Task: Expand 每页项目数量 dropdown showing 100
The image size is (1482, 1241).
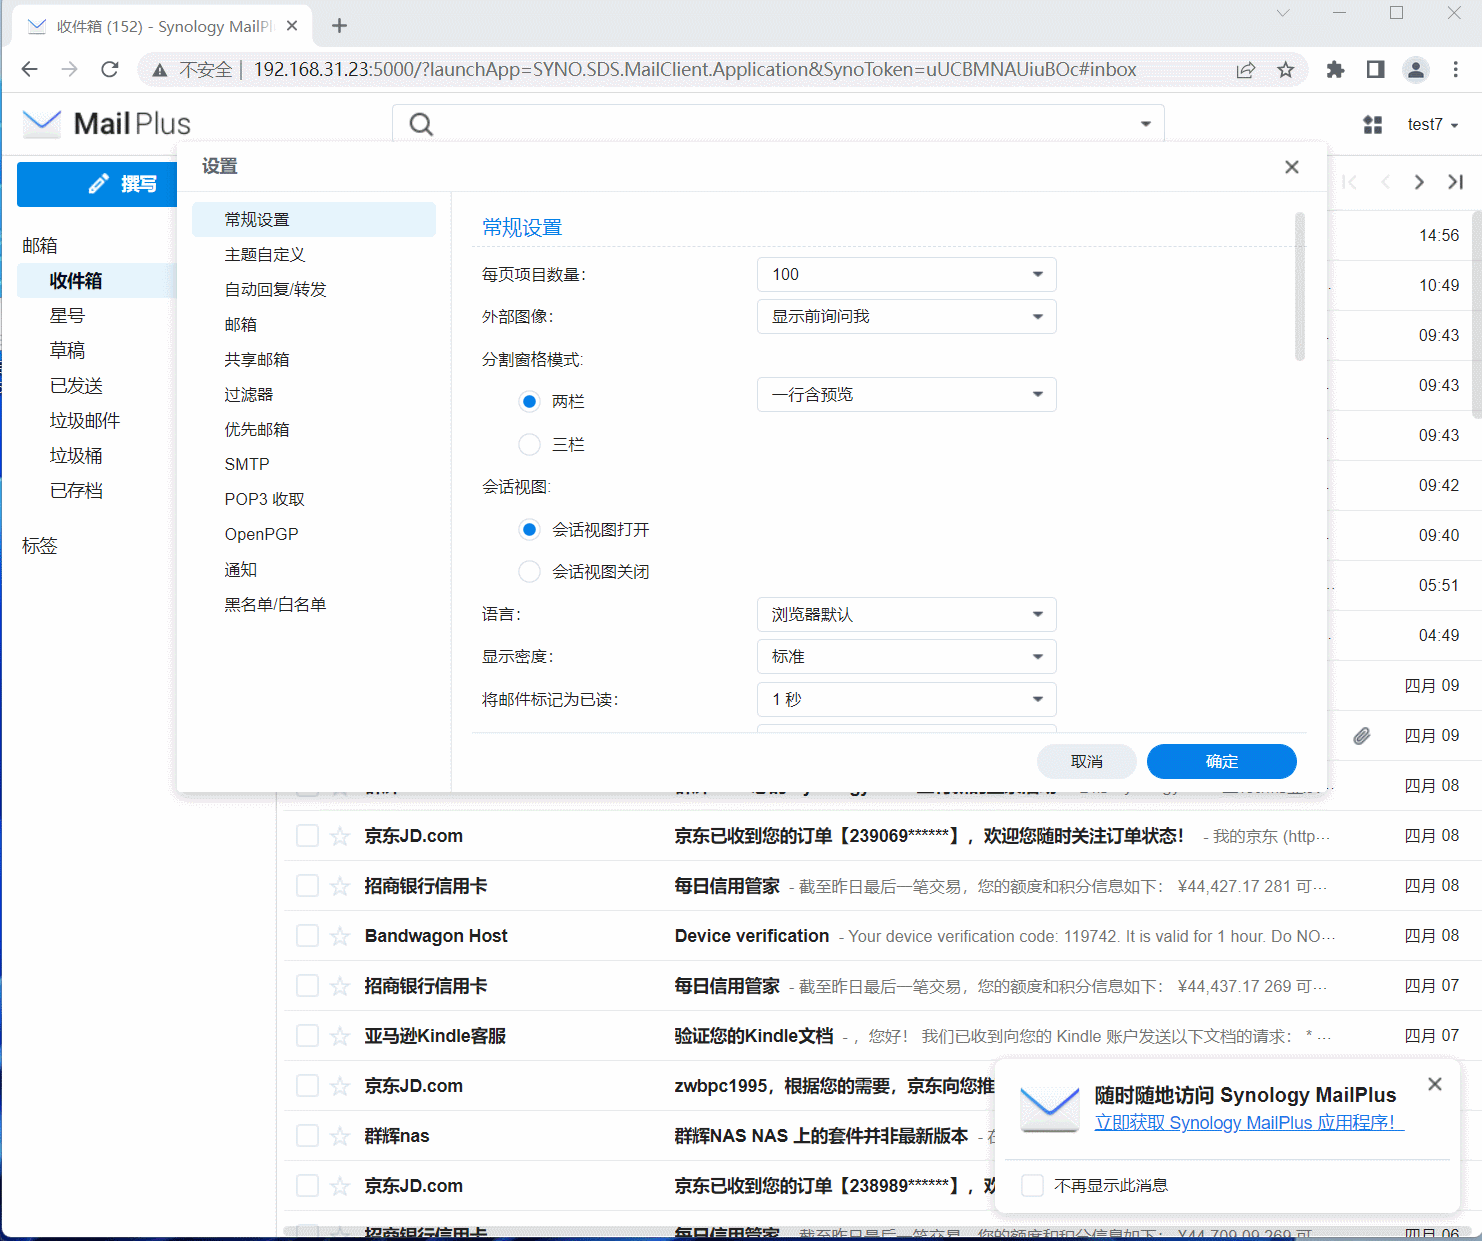Action: pos(907,274)
